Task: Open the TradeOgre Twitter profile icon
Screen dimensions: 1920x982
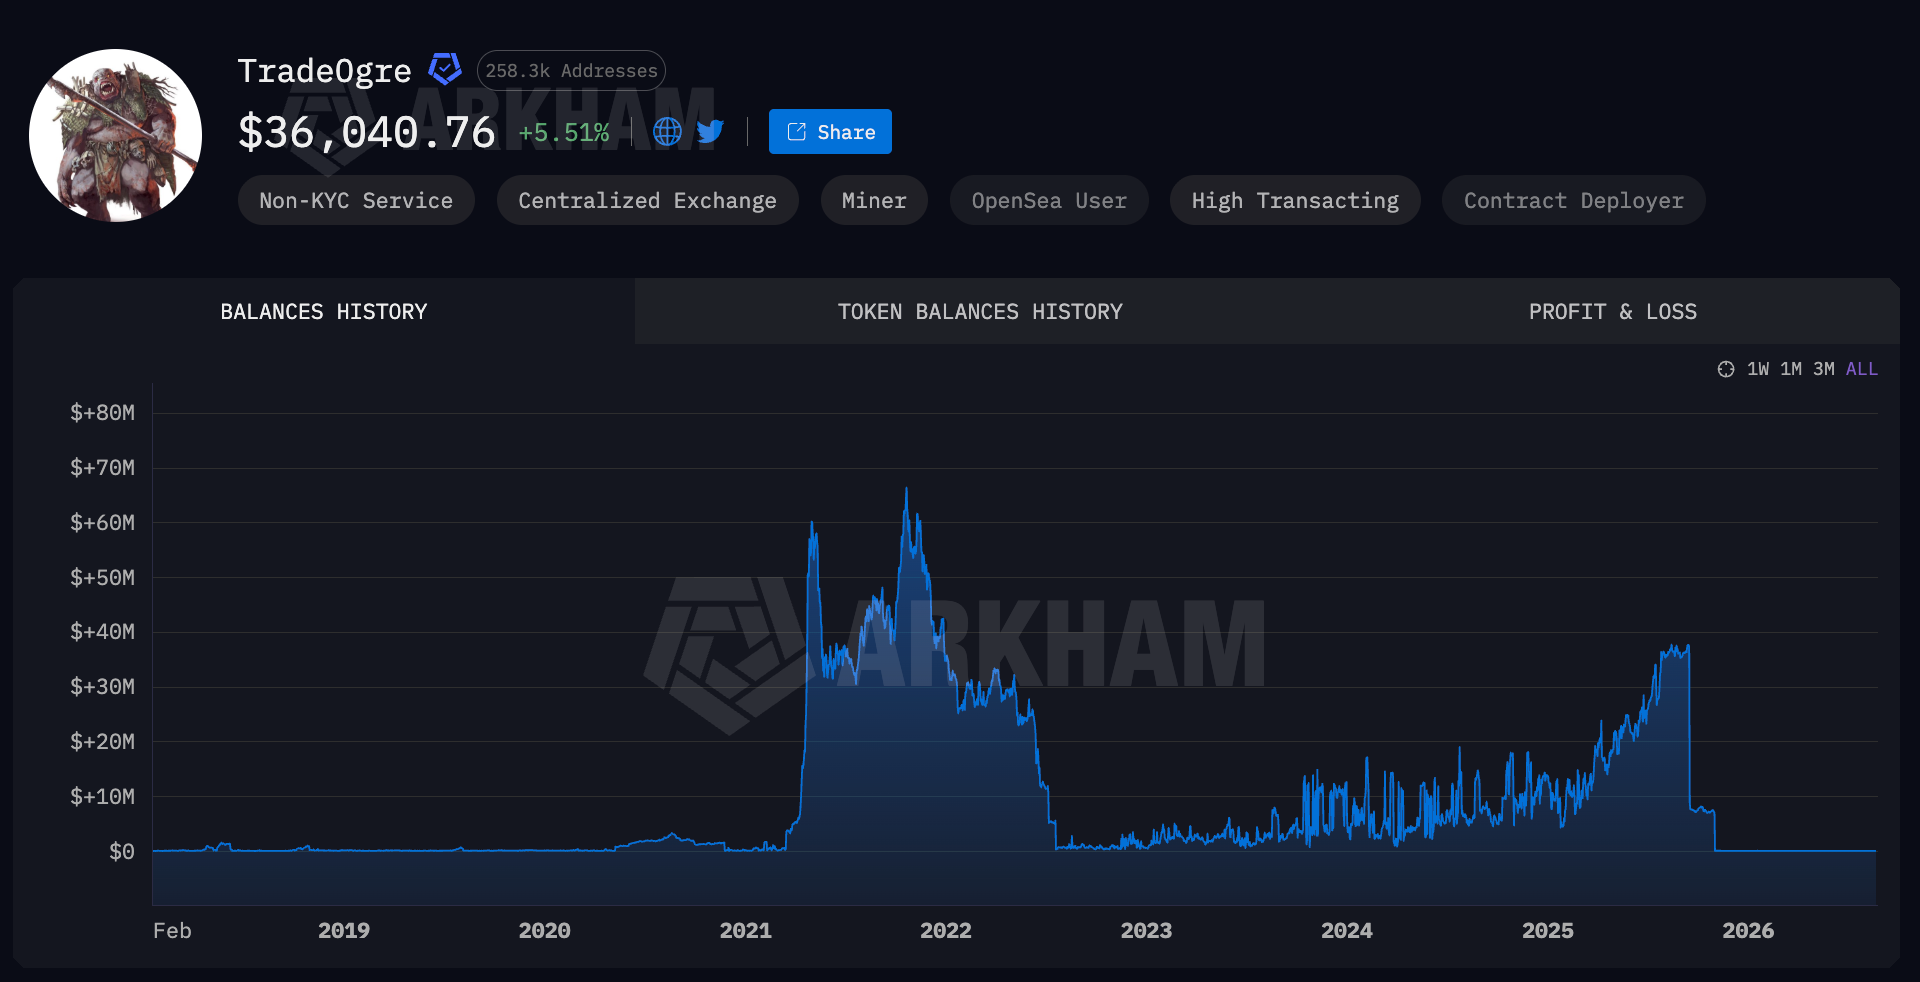Action: tap(710, 132)
